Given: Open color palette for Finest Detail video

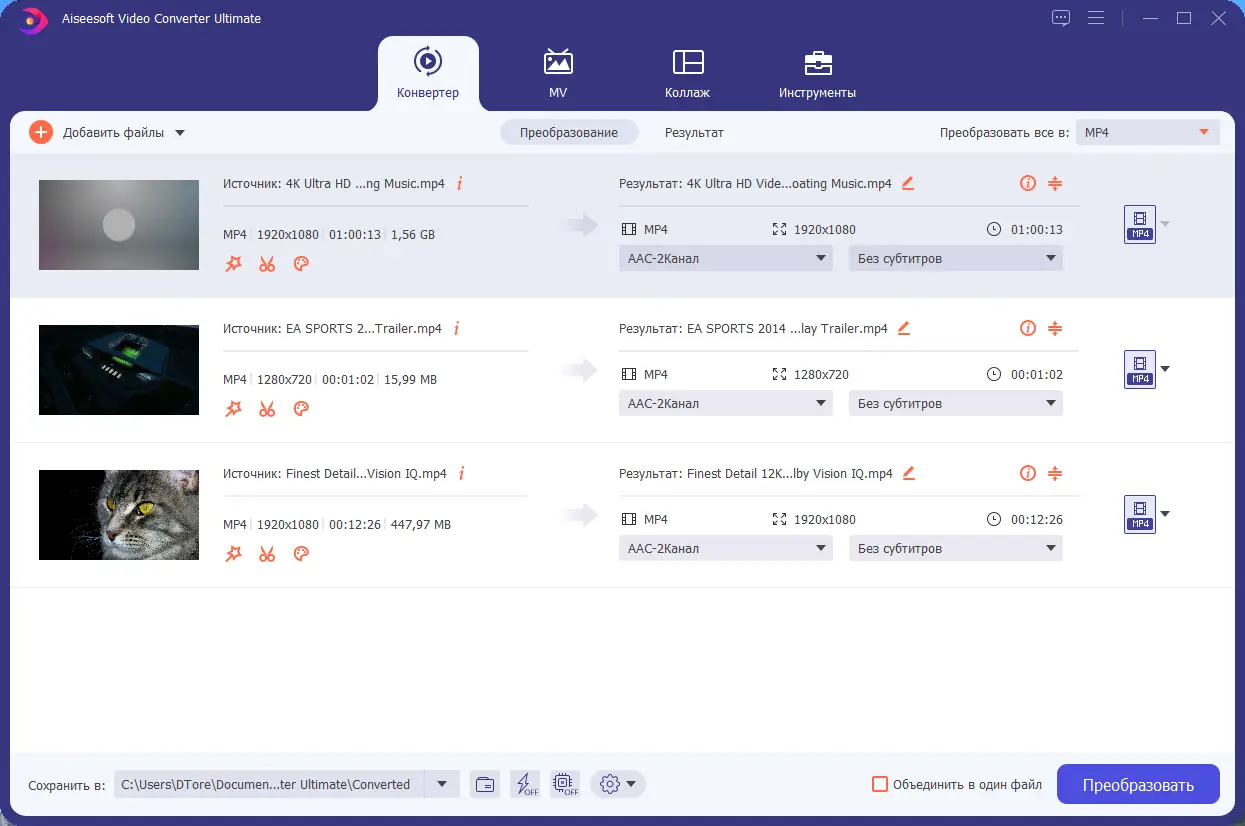Looking at the screenshot, I should (301, 553).
